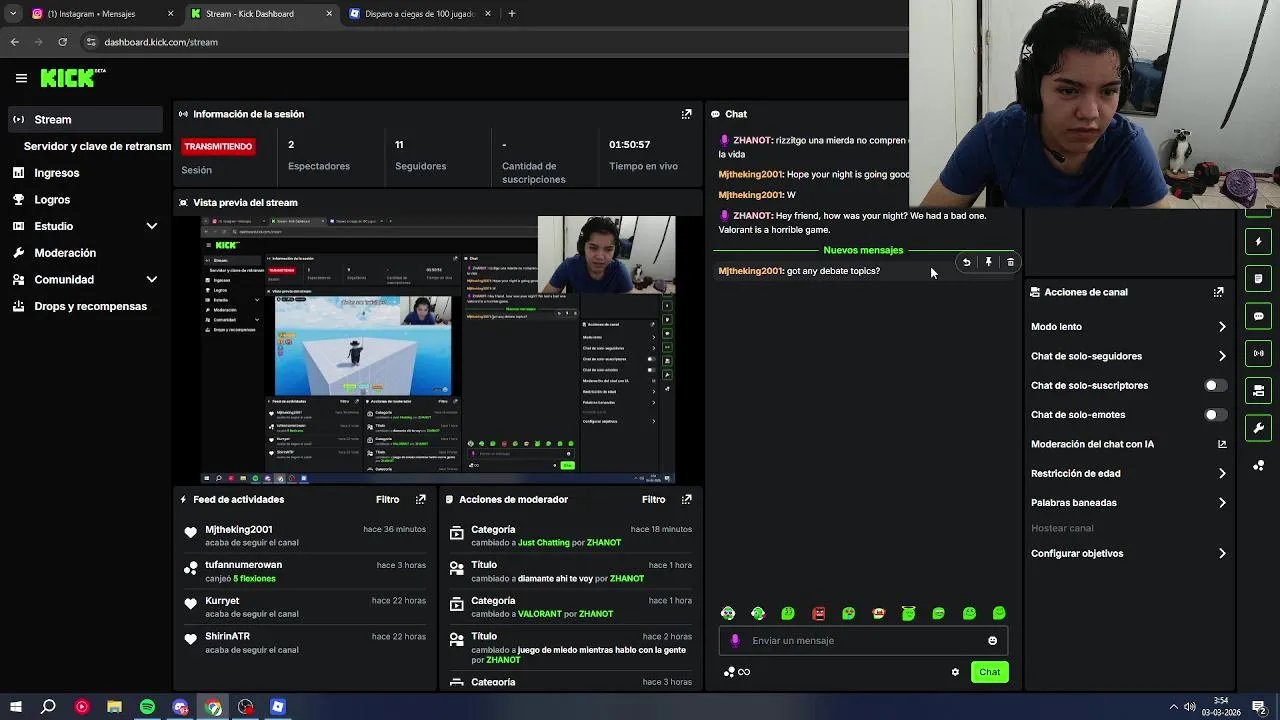Click the tufannumerowan username in activity feed
This screenshot has width=1280, height=720.
click(x=243, y=565)
